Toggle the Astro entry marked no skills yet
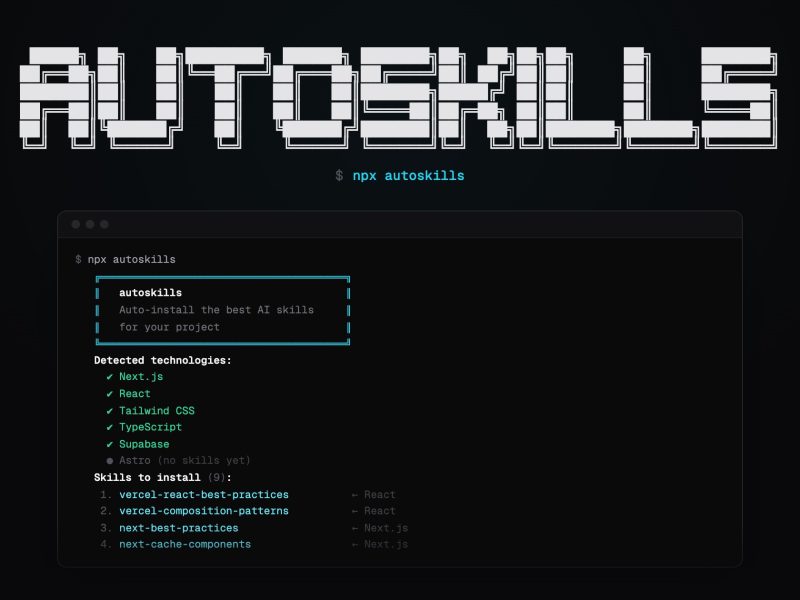The image size is (800, 600). point(182,461)
